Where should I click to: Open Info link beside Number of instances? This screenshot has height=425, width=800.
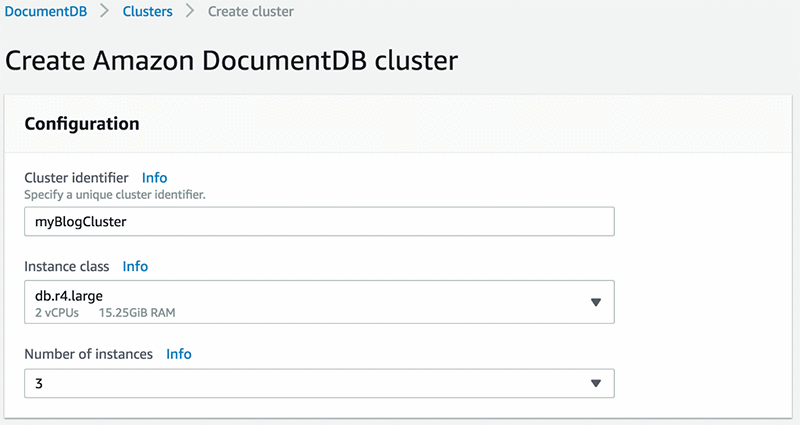tap(179, 354)
